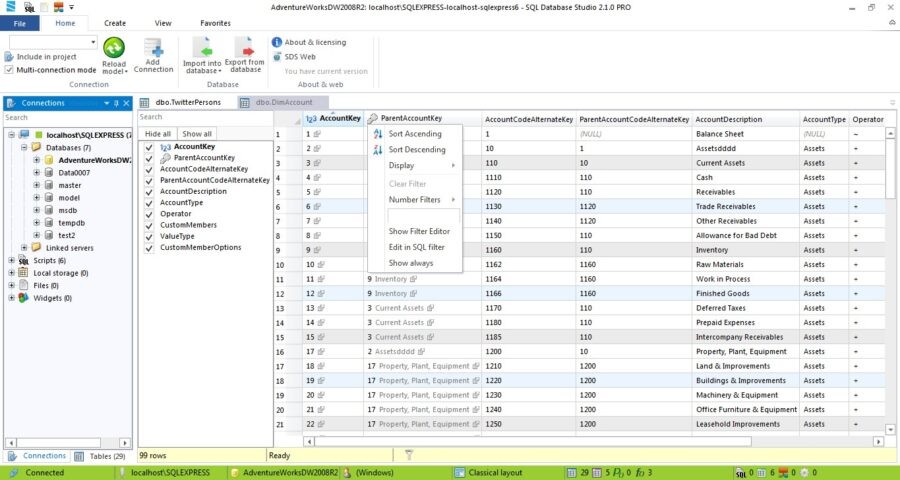
Task: Expand the Data0007 database node
Action: coord(37,173)
